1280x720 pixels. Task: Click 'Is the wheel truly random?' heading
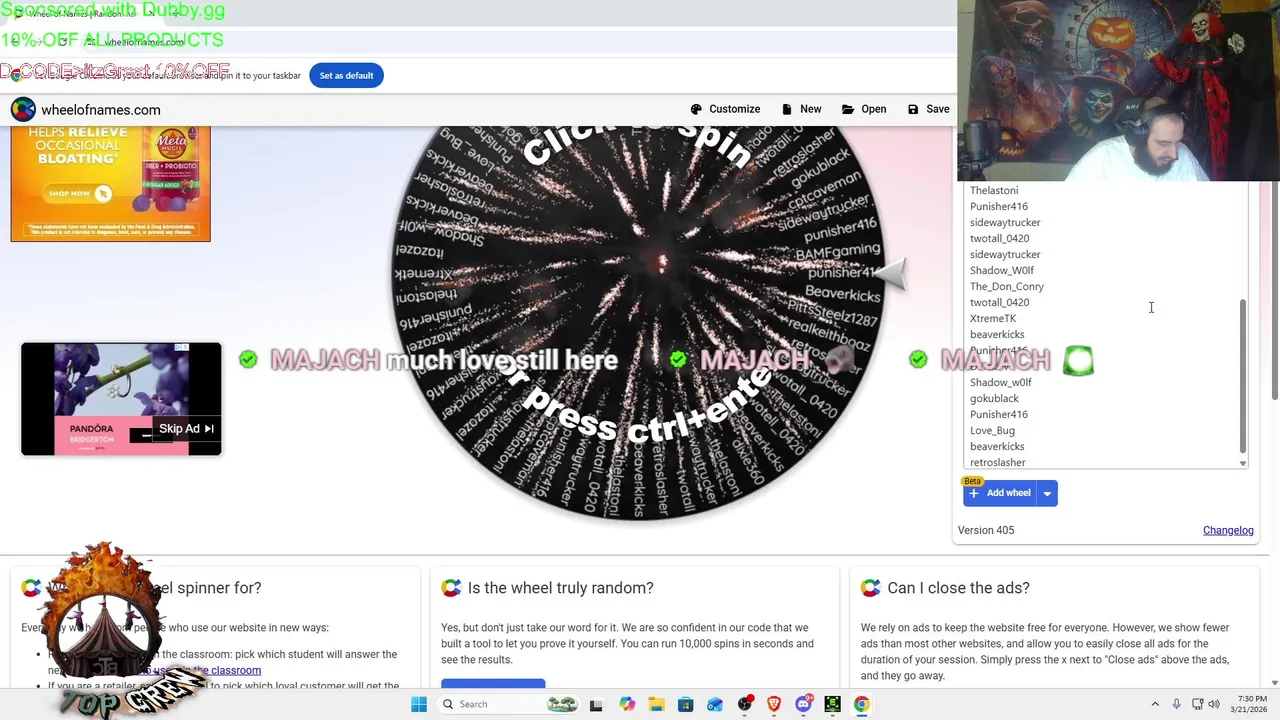point(560,588)
